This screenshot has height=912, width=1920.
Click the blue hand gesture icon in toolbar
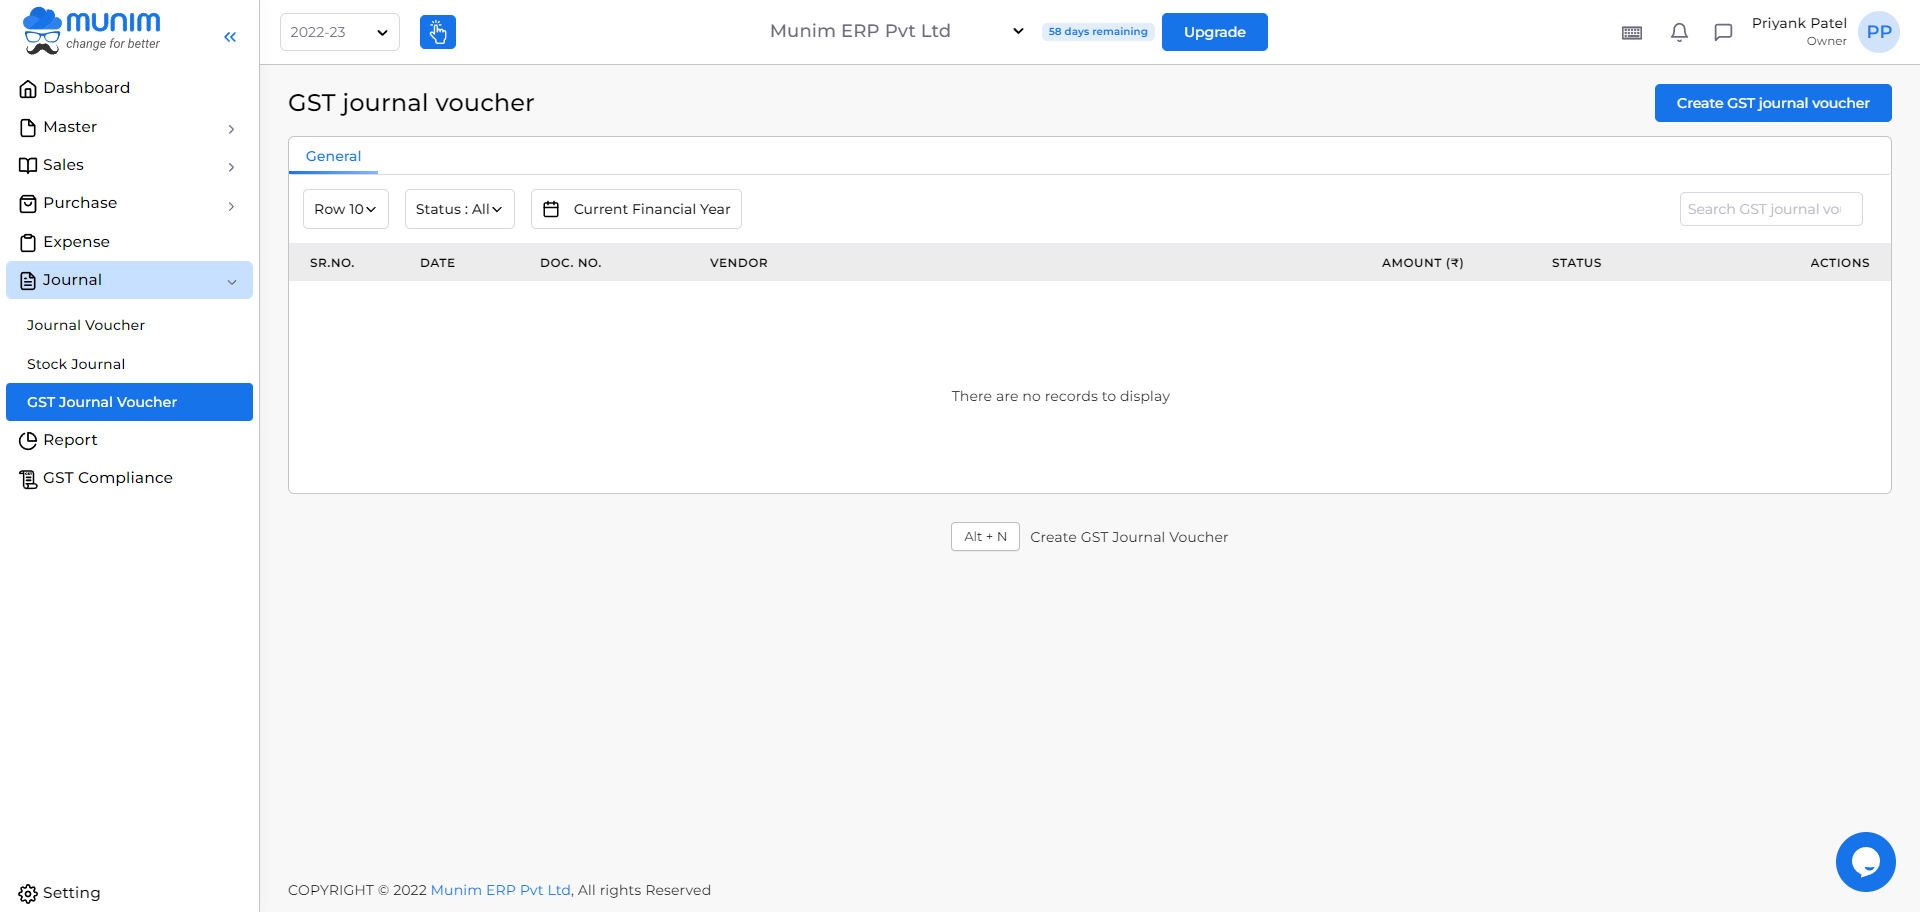[x=437, y=31]
